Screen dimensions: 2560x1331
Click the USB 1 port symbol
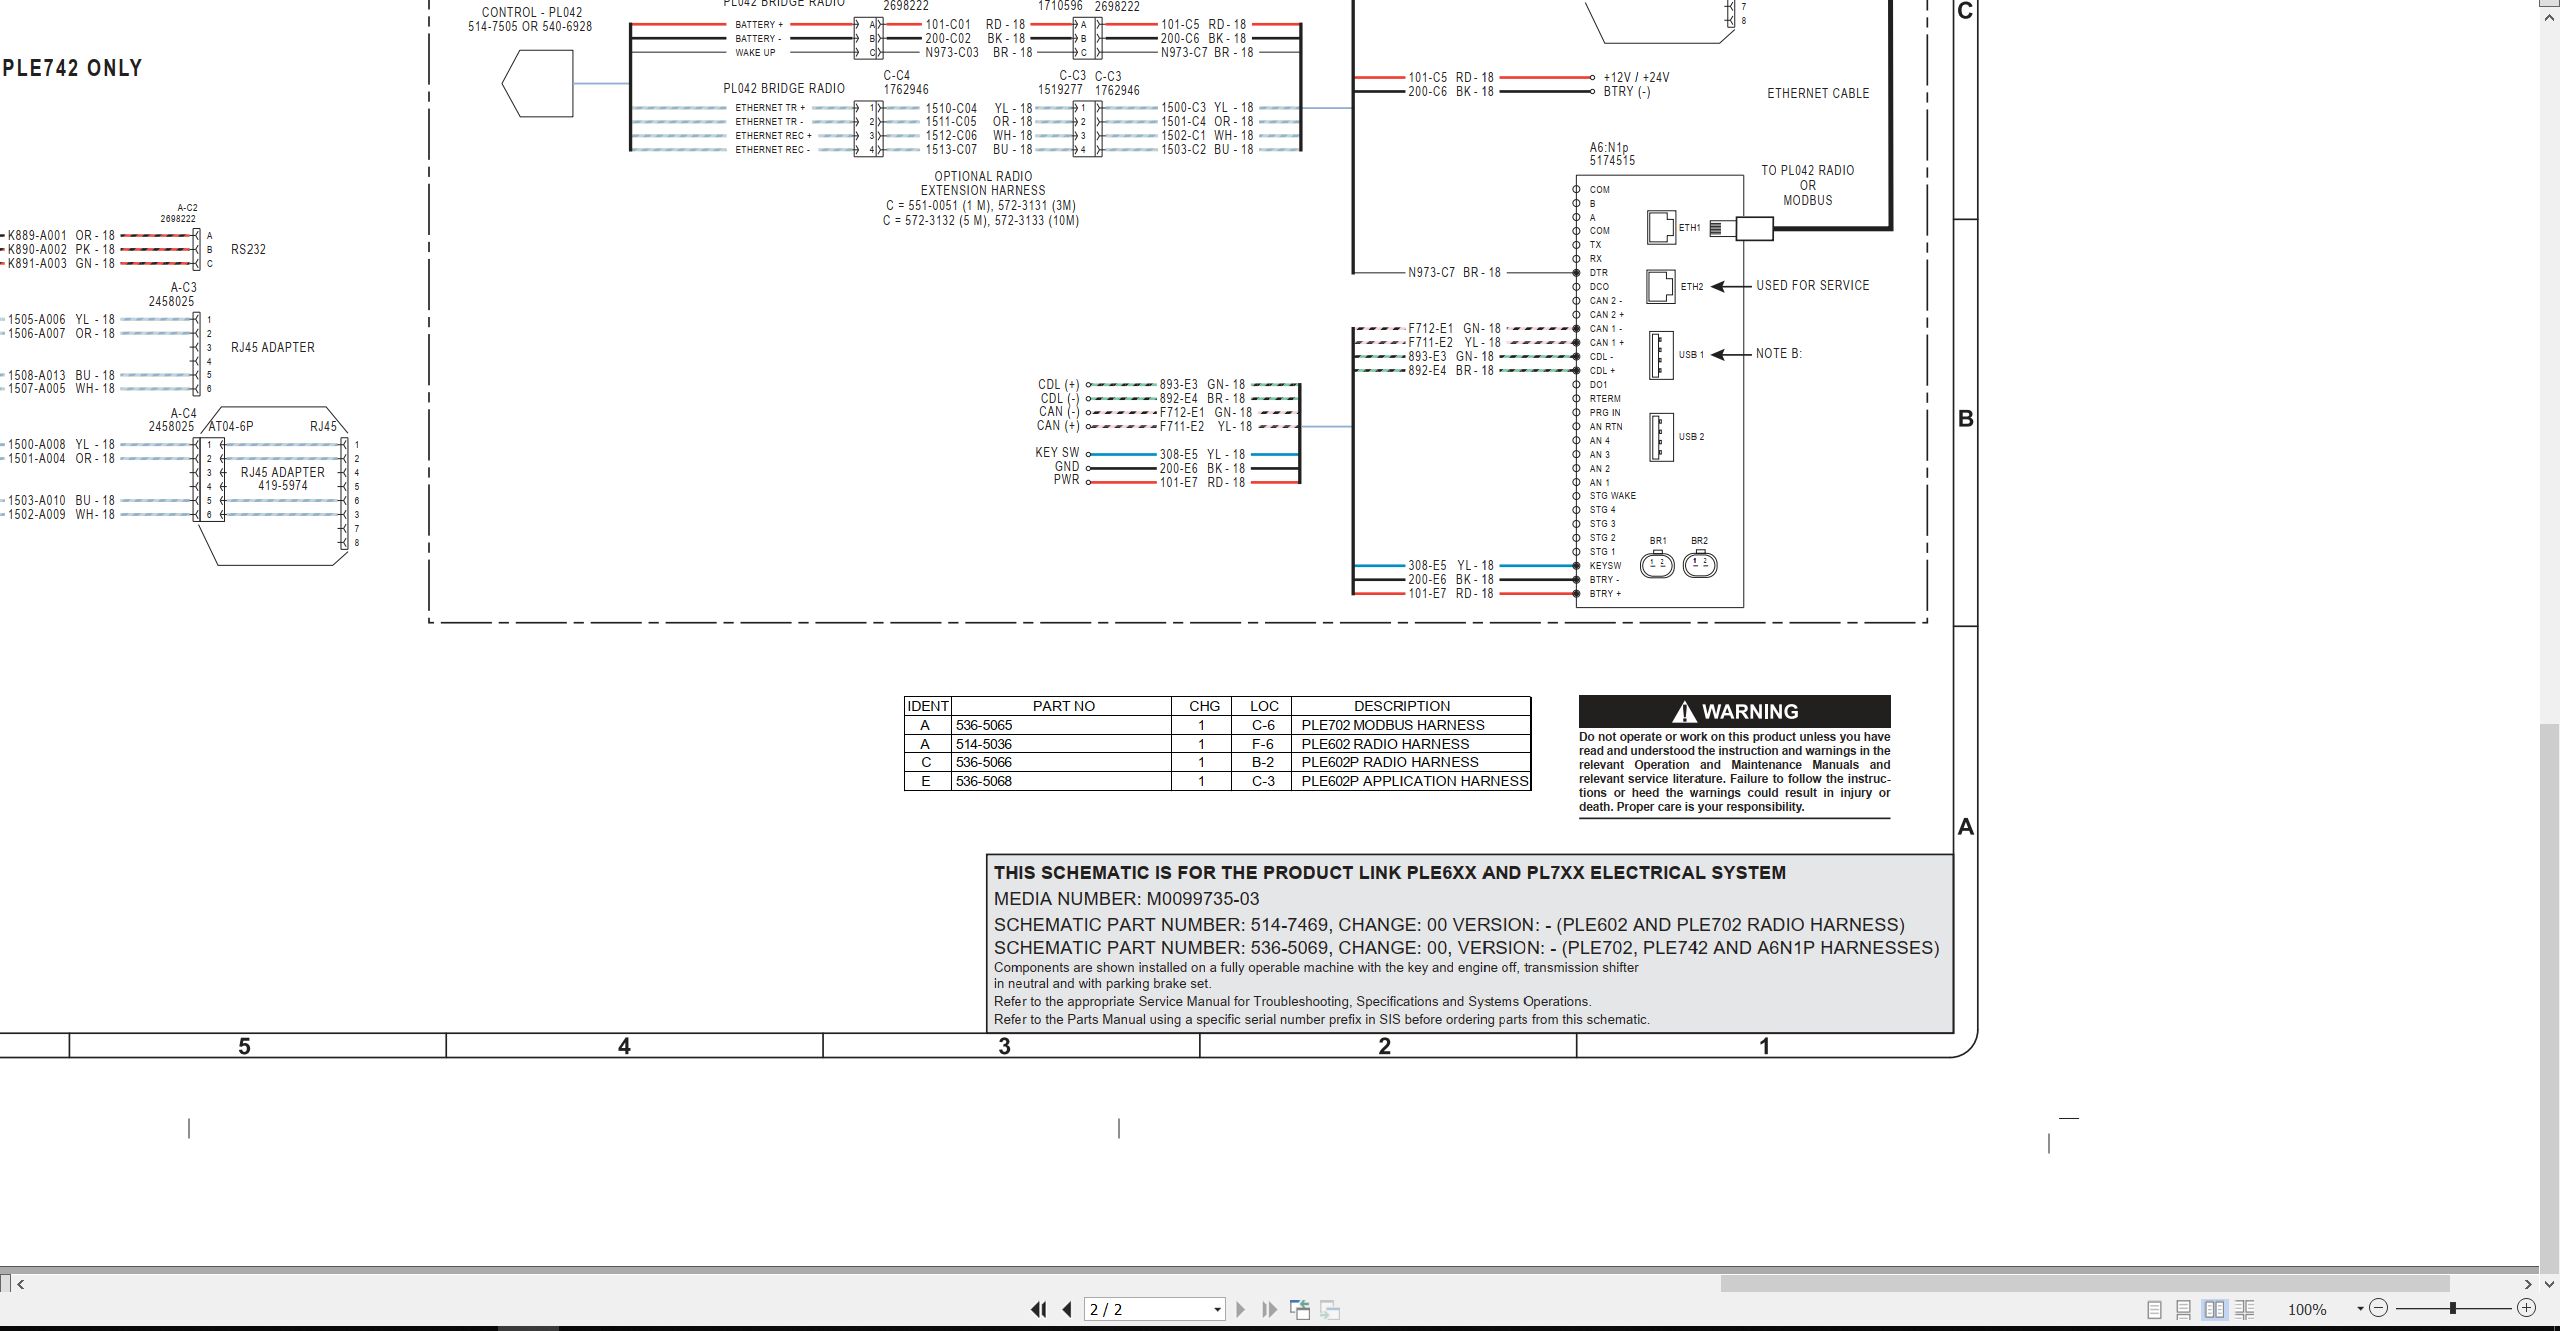[1660, 355]
